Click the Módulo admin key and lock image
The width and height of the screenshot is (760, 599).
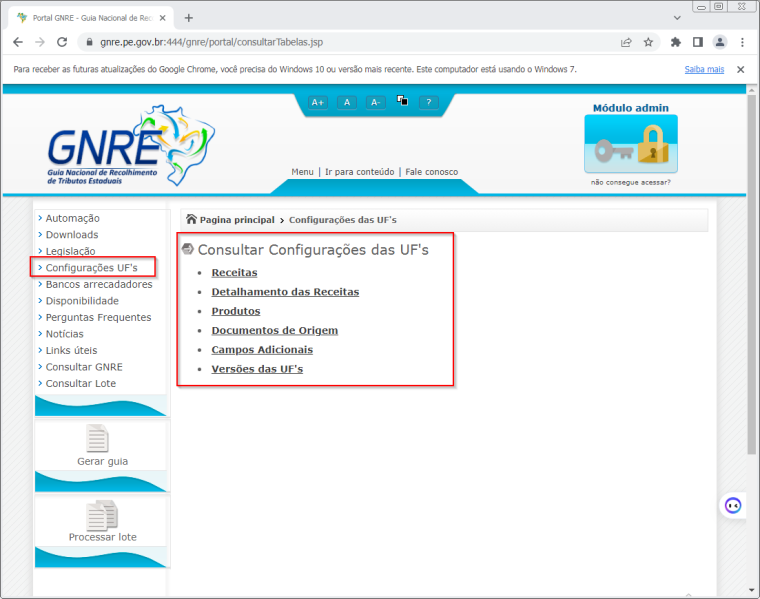click(631, 144)
